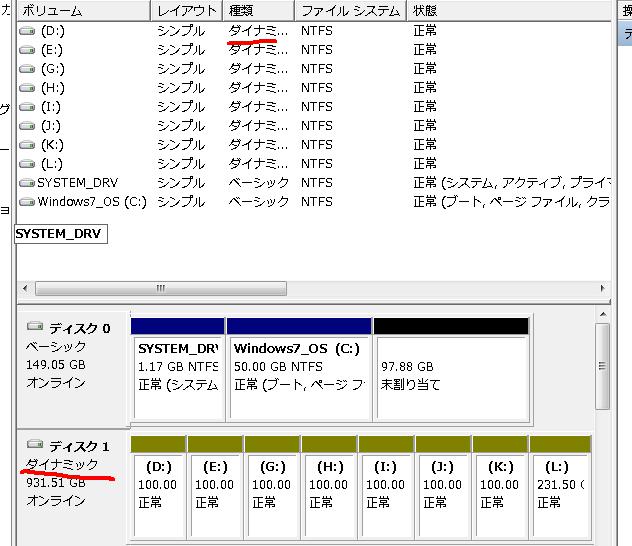The height and width of the screenshot is (546, 632).
Task: Select the (I:) volume name in the list
Action: tap(51, 107)
